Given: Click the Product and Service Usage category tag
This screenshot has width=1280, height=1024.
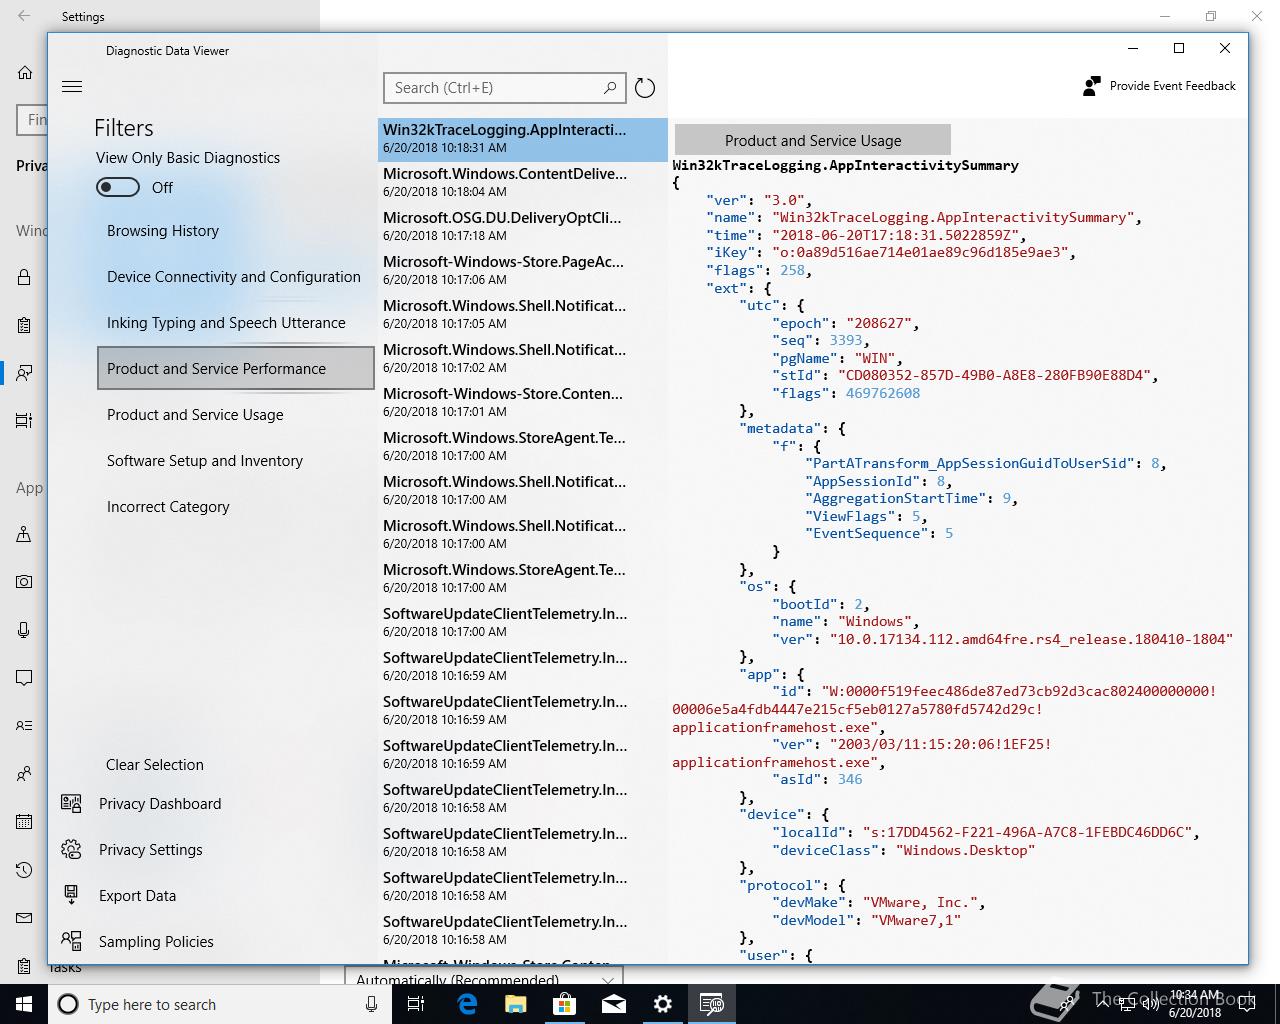Looking at the screenshot, I should click(x=813, y=141).
